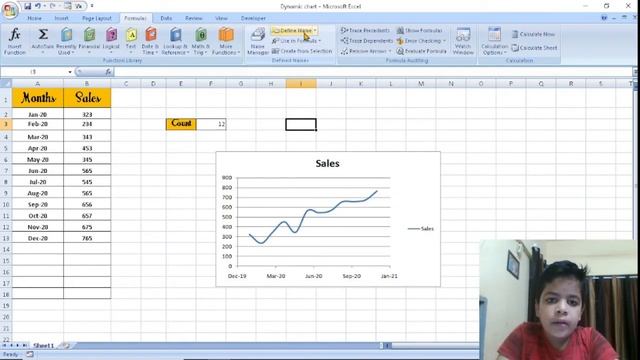
Task: Click the Months header cell
Action: 38,98
